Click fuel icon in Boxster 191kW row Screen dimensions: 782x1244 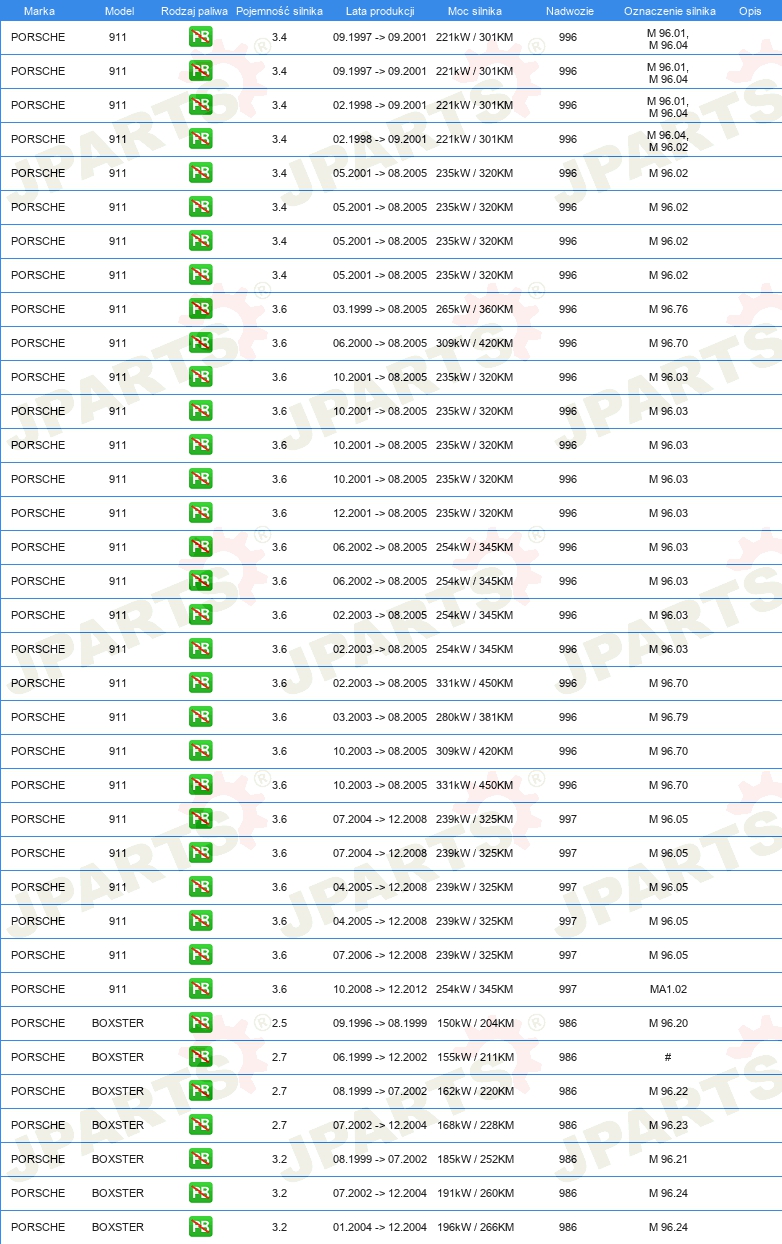pos(200,1193)
